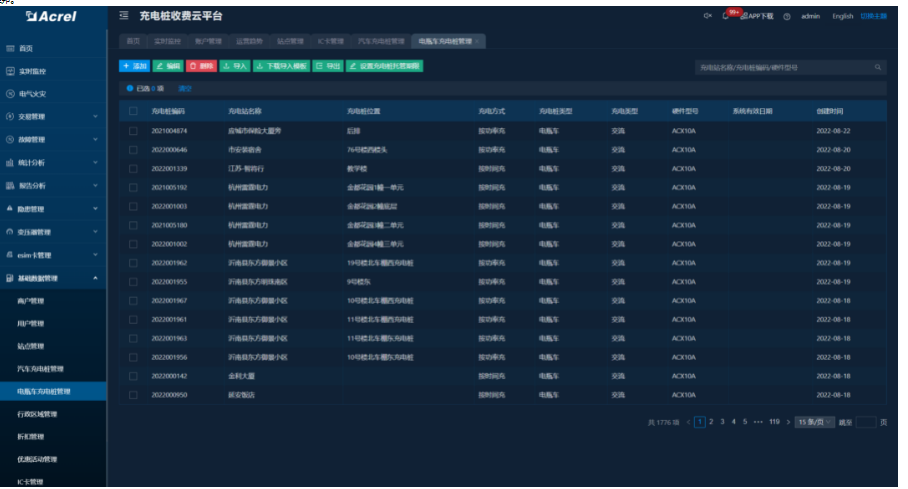Click the blue 添加 add button
The width and height of the screenshot is (908, 489).
[134, 66]
